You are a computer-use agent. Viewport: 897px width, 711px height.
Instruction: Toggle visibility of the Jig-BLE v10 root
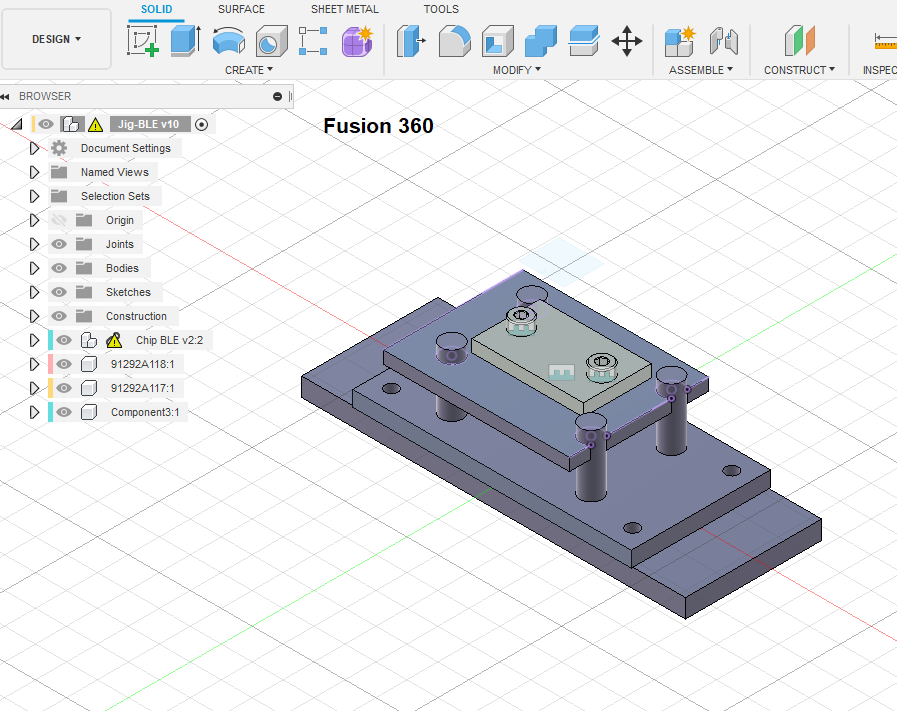pyautogui.click(x=46, y=124)
